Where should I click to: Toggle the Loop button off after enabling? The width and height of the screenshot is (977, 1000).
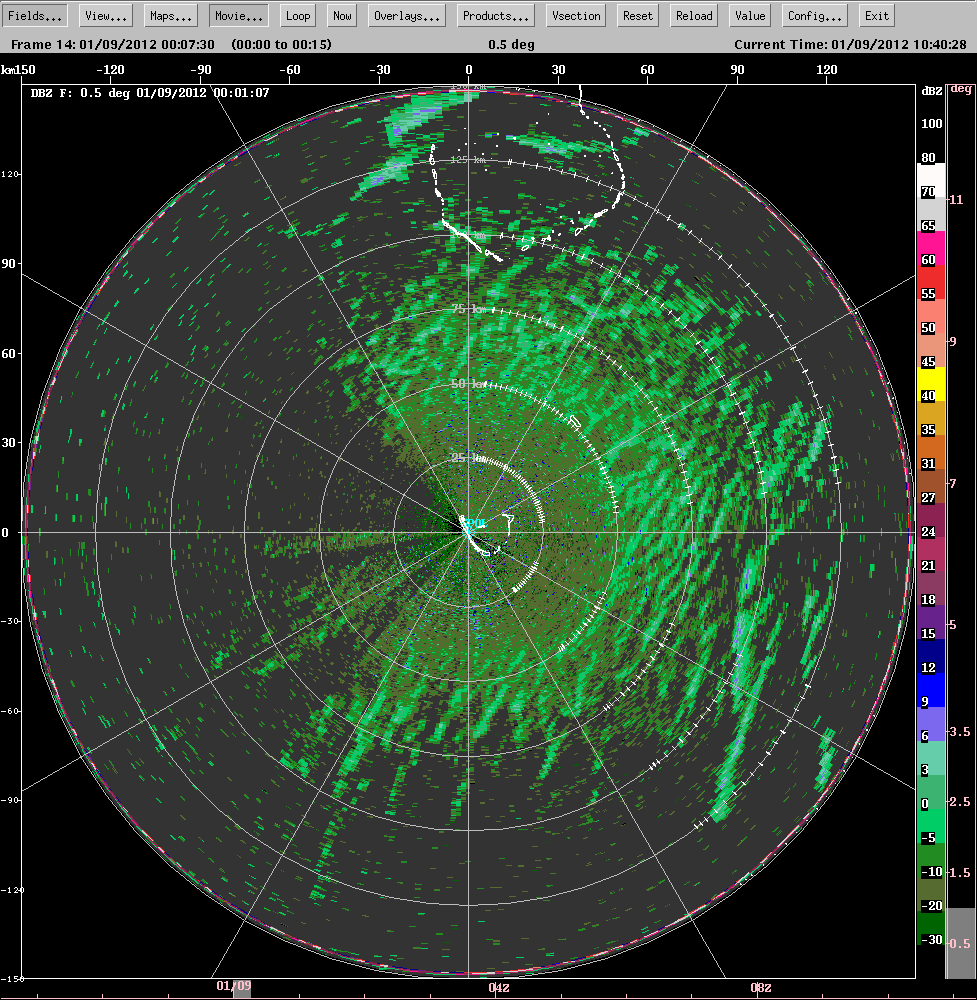tap(297, 15)
